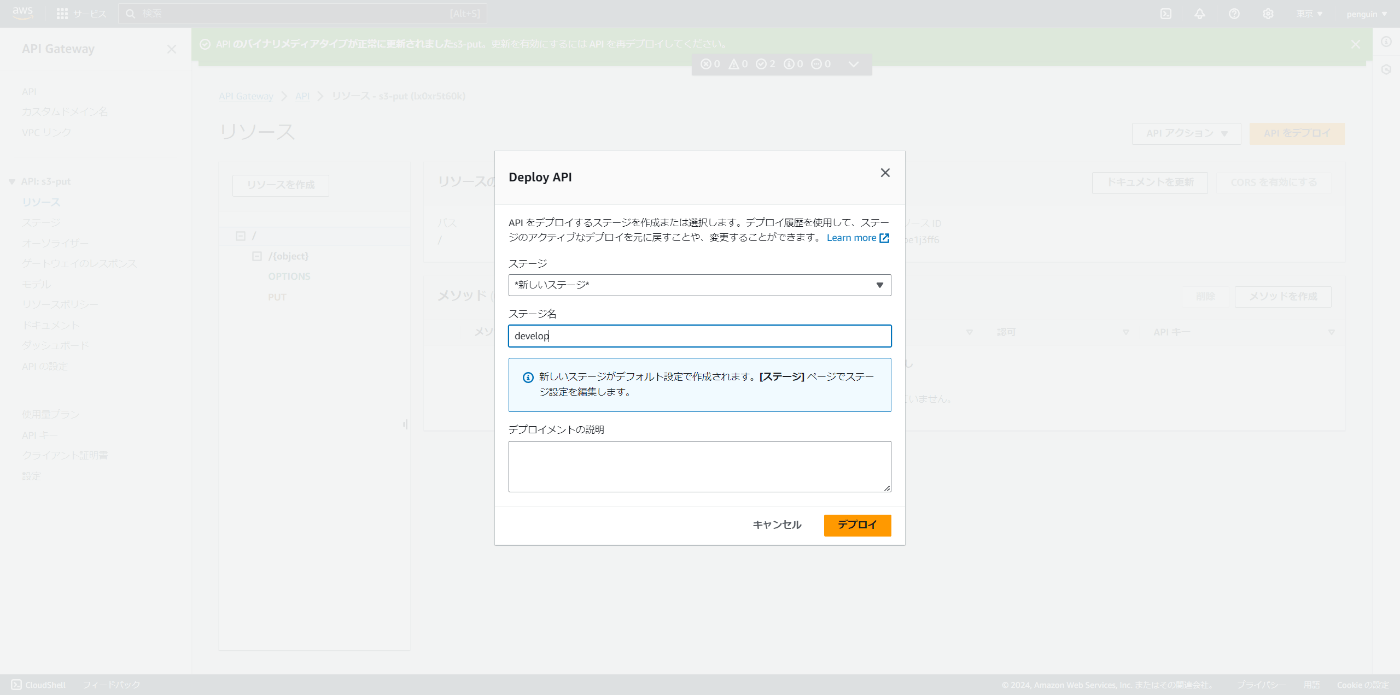1400x695 pixels.
Task: Open 使用量プラン in the sidebar
Action: 50,414
